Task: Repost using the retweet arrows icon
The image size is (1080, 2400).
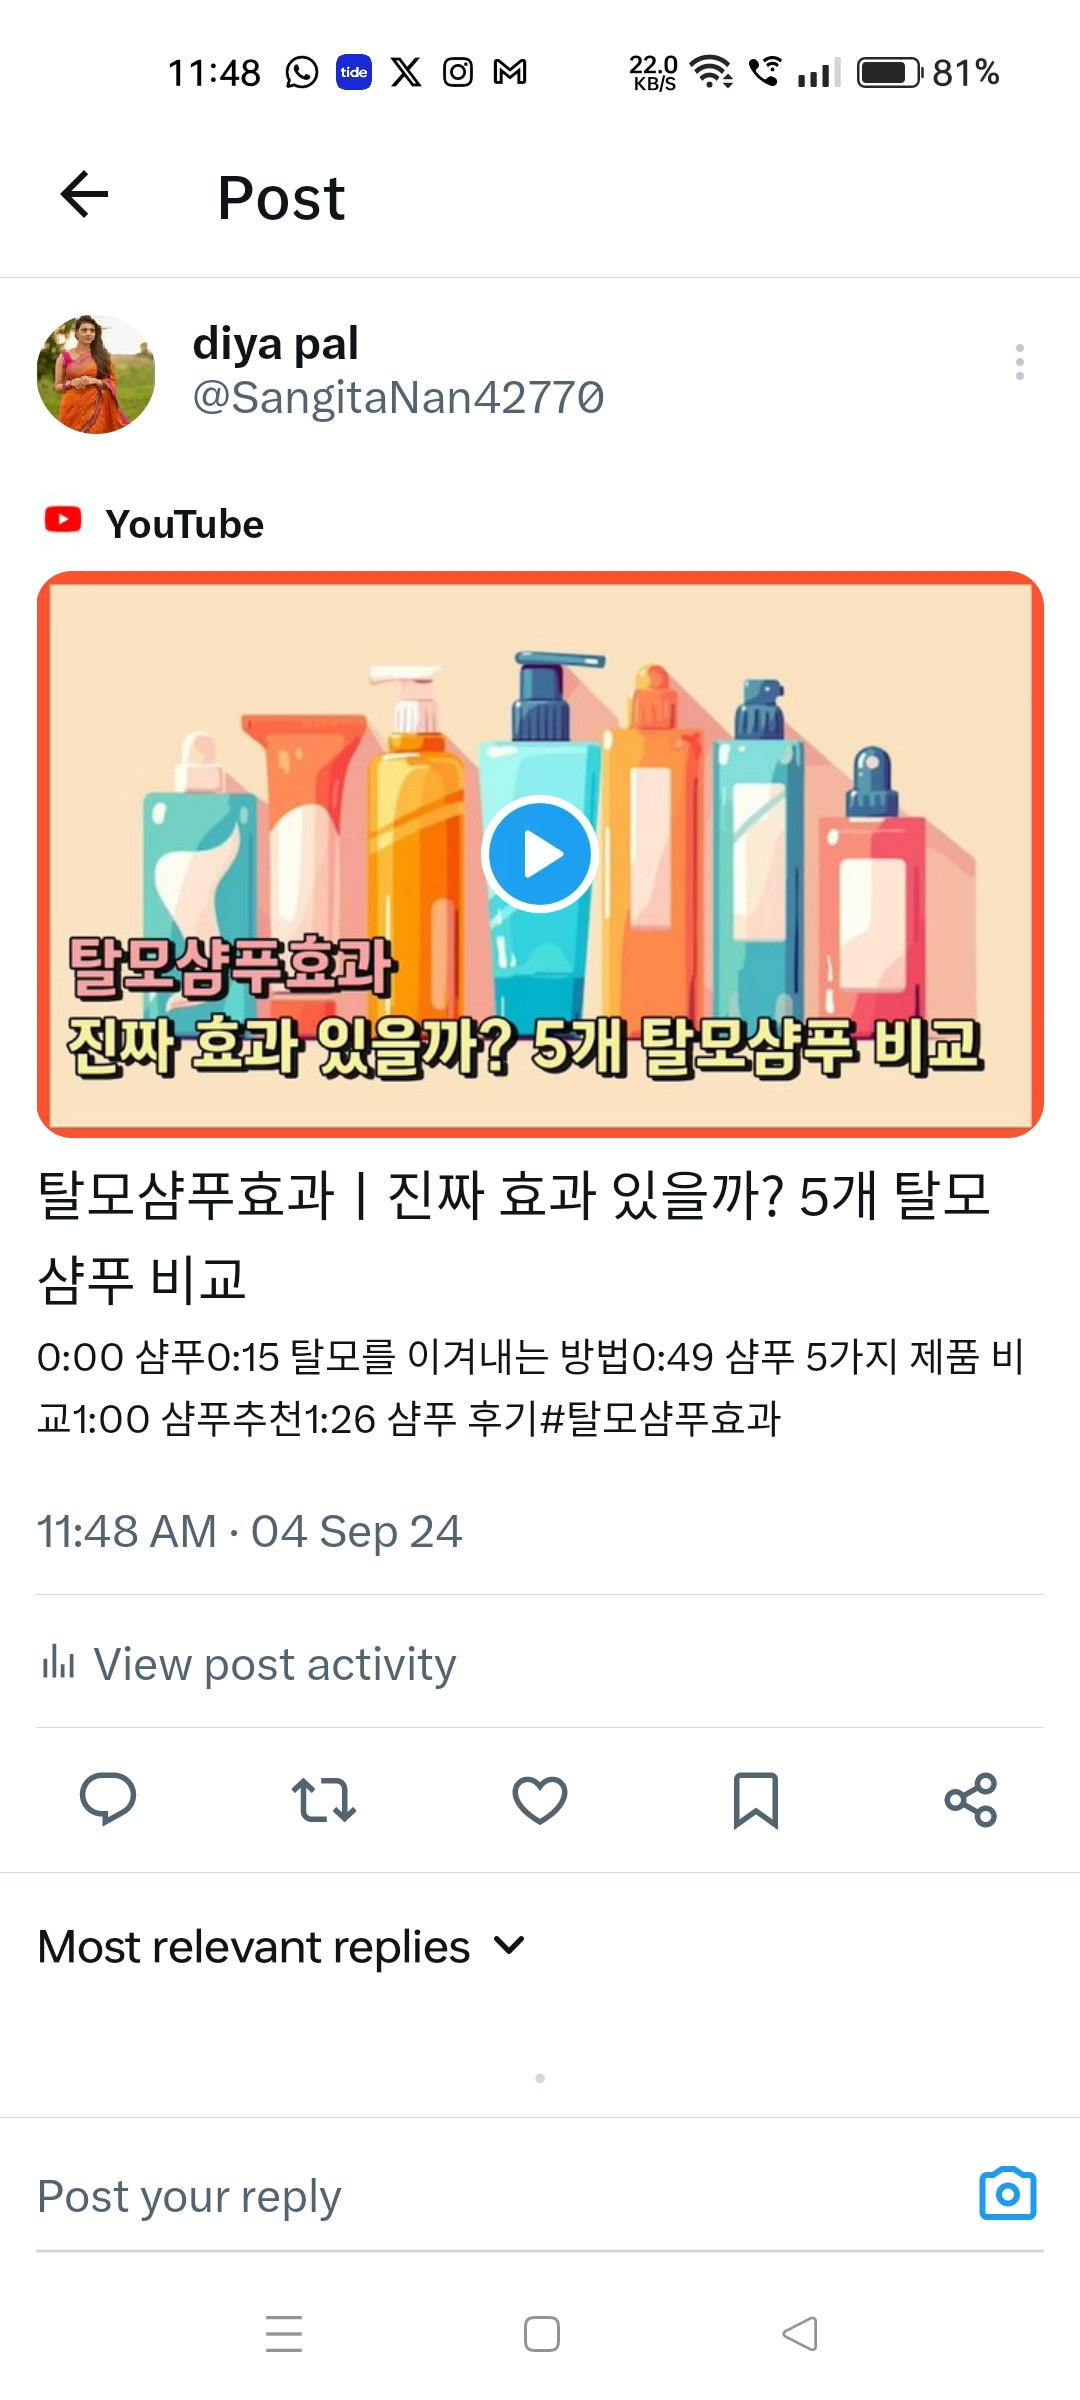Action: pyautogui.click(x=324, y=1799)
